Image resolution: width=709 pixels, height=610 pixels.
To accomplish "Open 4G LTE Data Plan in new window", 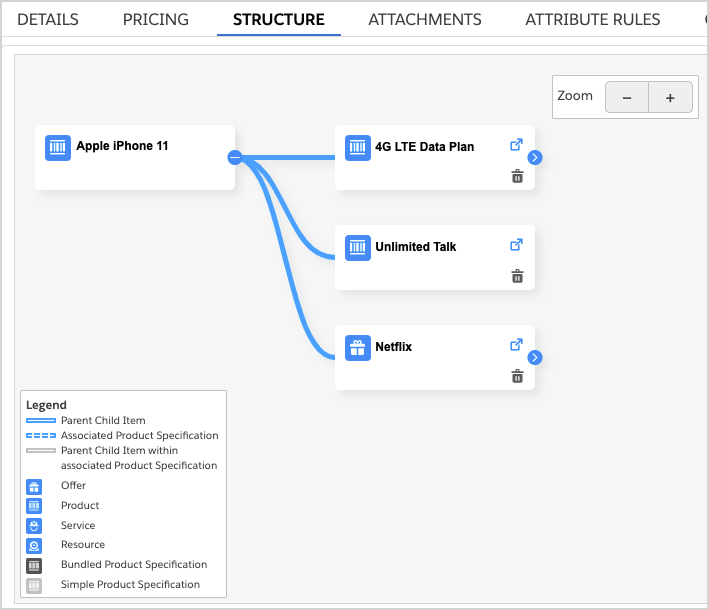I will [516, 145].
